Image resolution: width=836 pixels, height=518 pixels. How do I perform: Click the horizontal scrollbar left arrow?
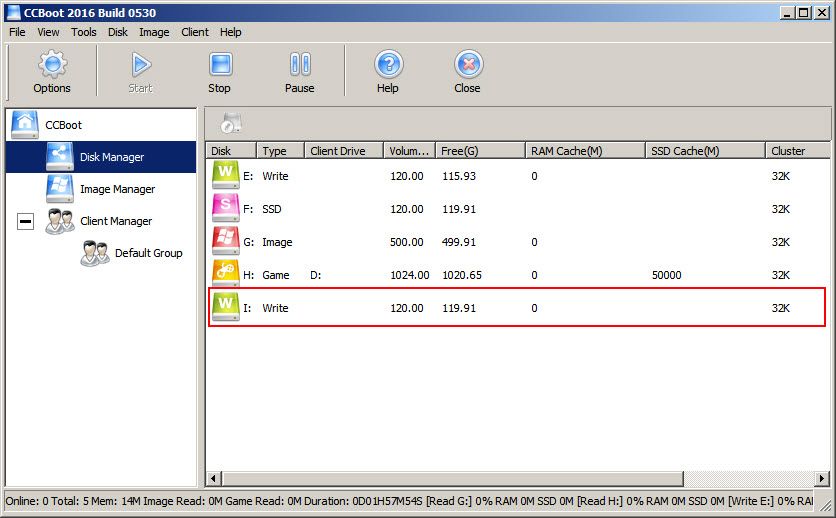pos(214,479)
